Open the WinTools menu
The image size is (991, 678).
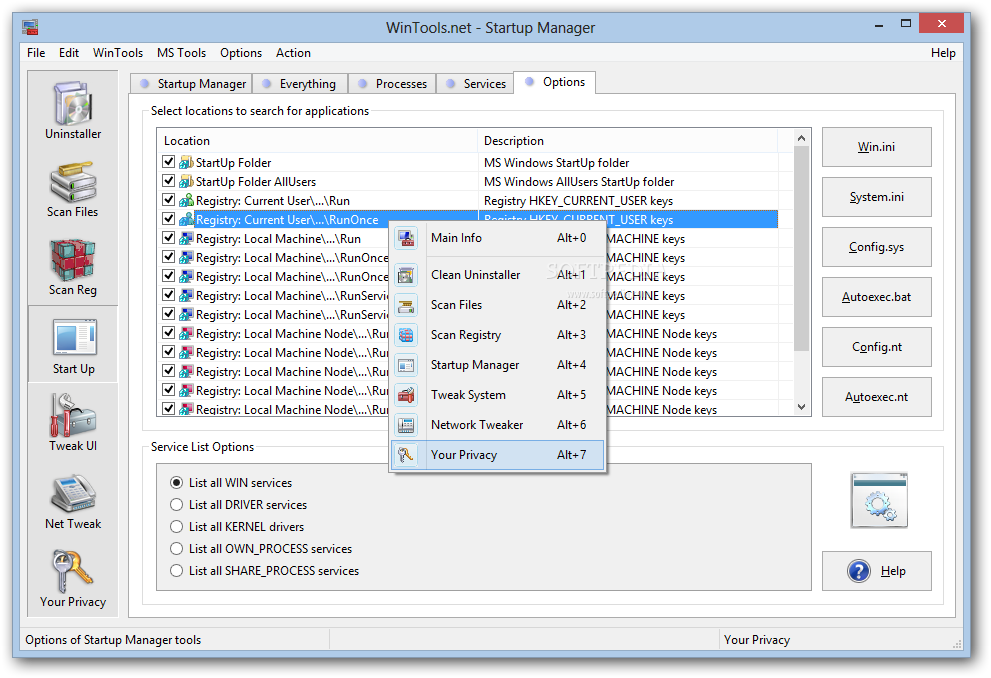tap(118, 53)
